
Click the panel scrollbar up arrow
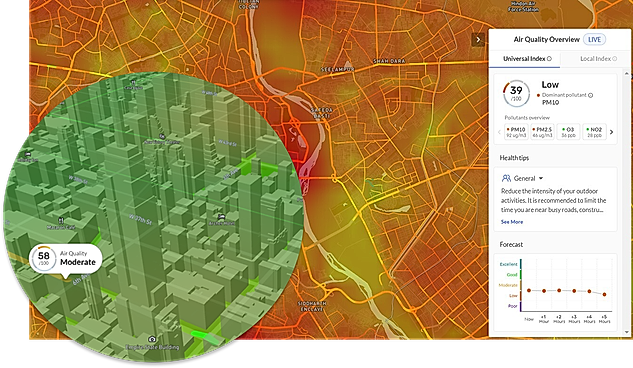pos(627,73)
